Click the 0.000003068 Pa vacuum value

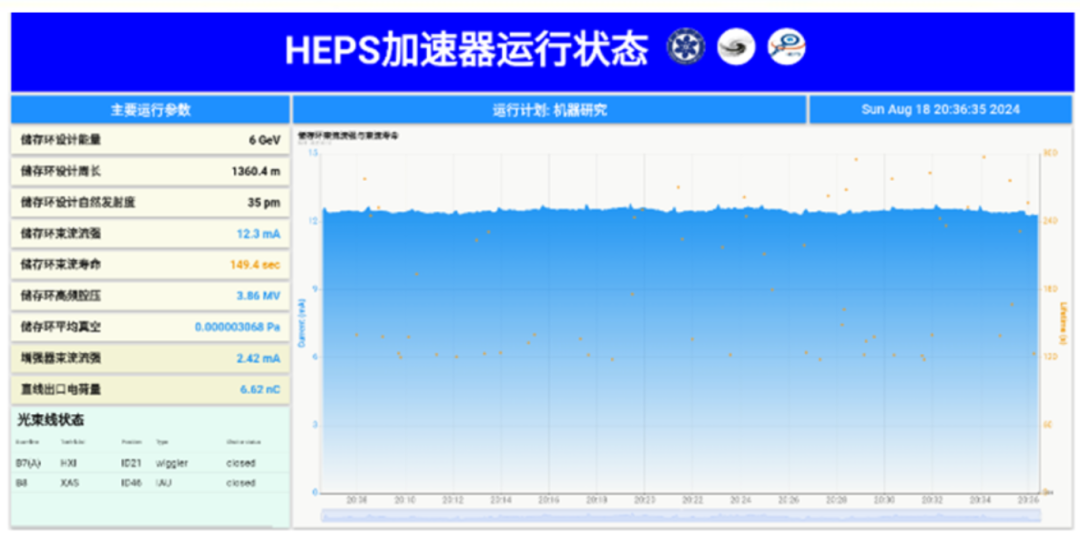click(x=237, y=327)
